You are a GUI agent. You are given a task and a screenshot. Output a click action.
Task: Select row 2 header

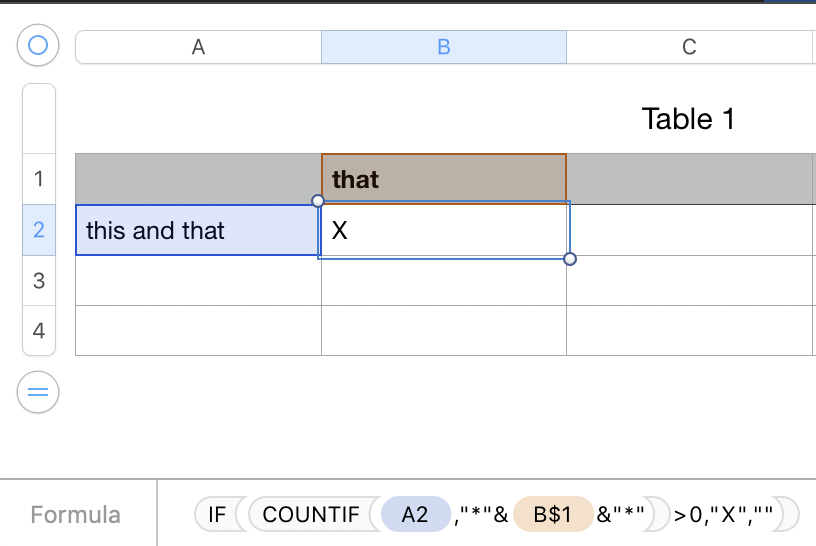coord(39,230)
